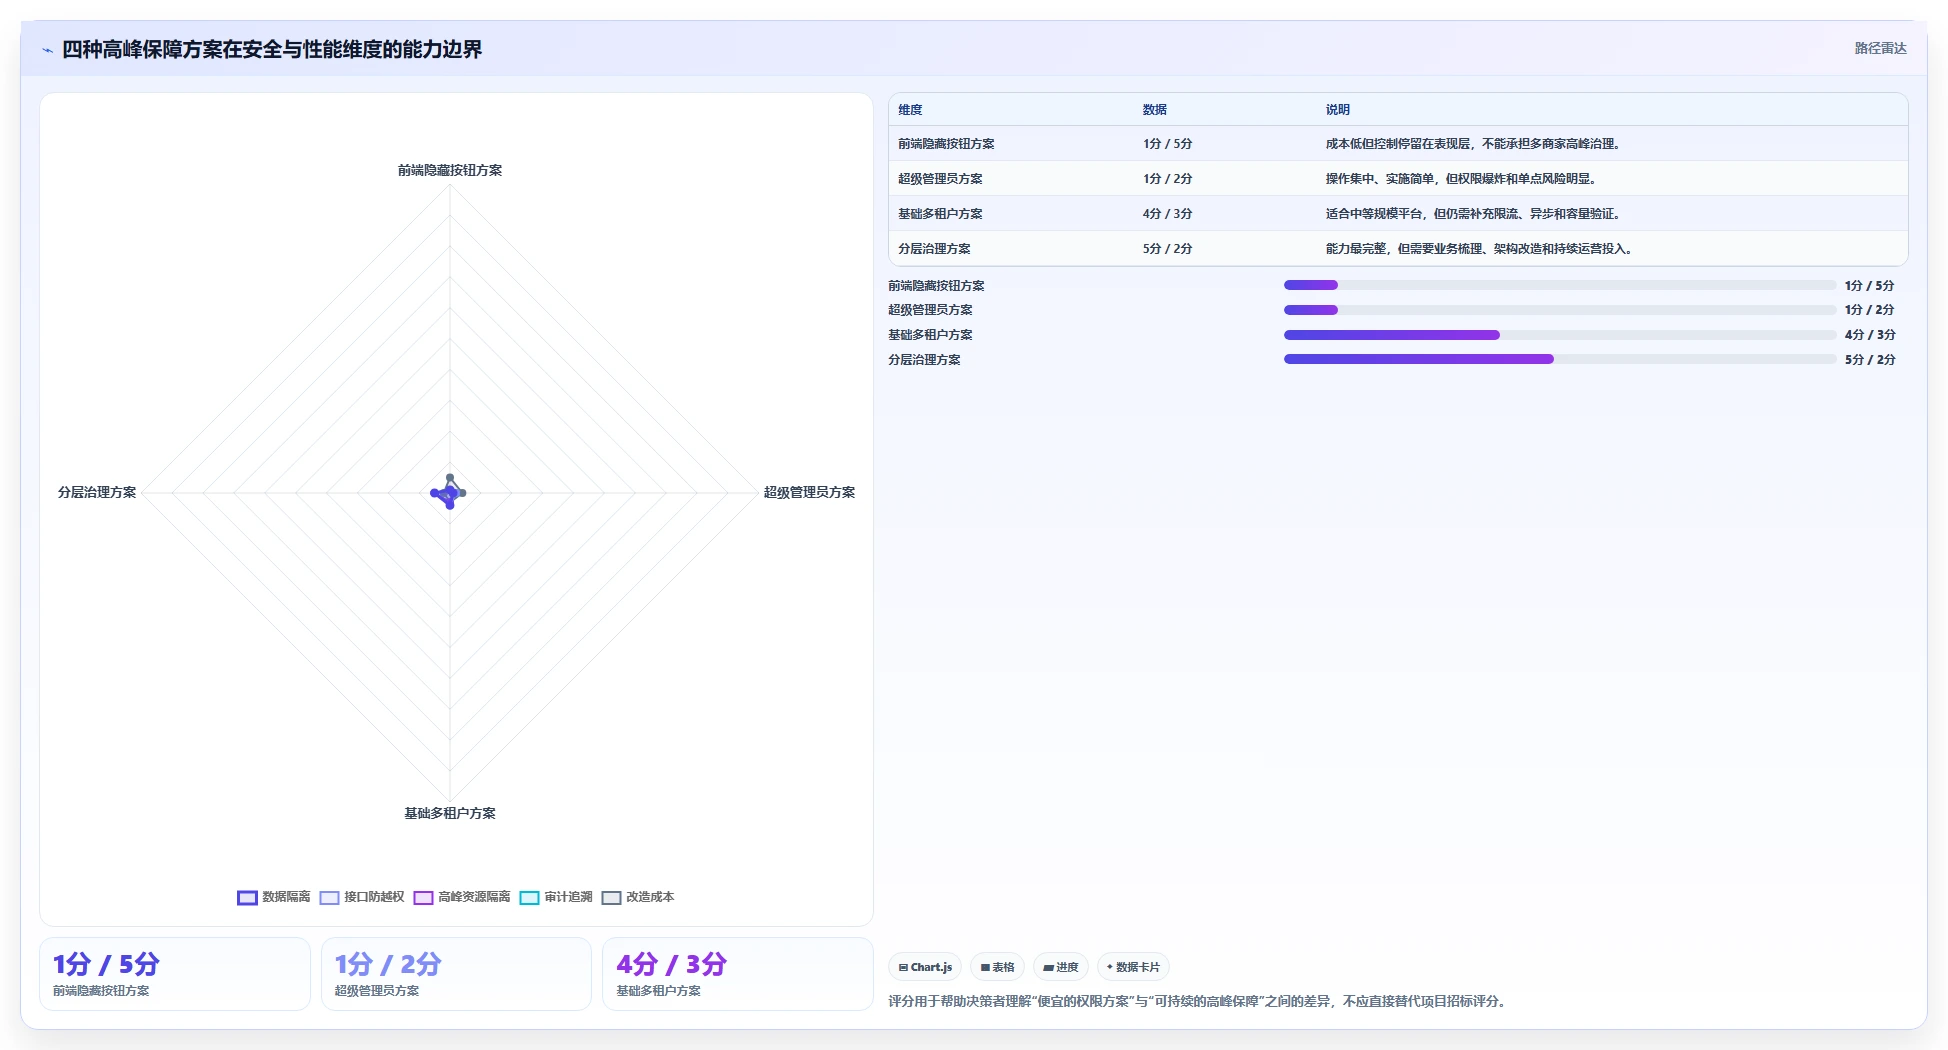
Task: Click the 分层治理方案 progress bar
Action: pyautogui.click(x=1560, y=359)
